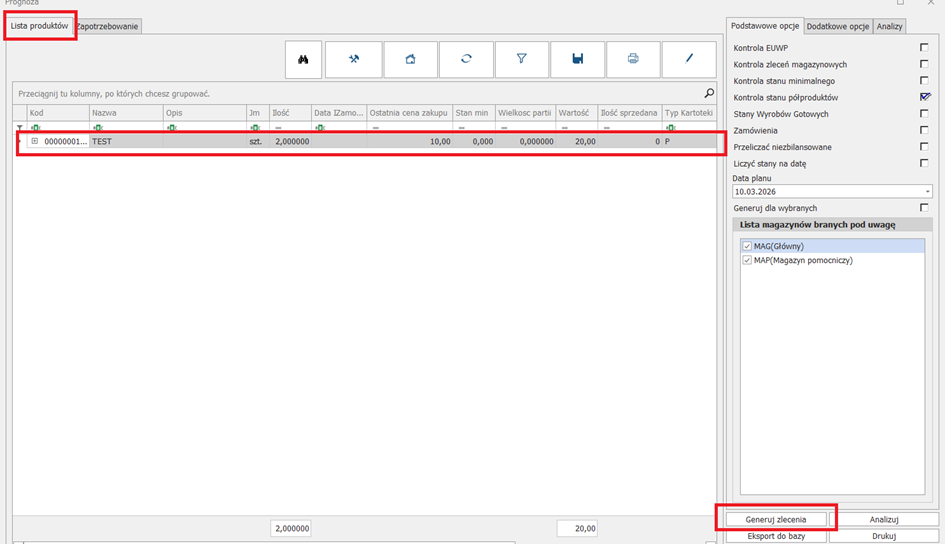Click the pencil edit icon
This screenshot has height=544, width=945.
[689, 59]
